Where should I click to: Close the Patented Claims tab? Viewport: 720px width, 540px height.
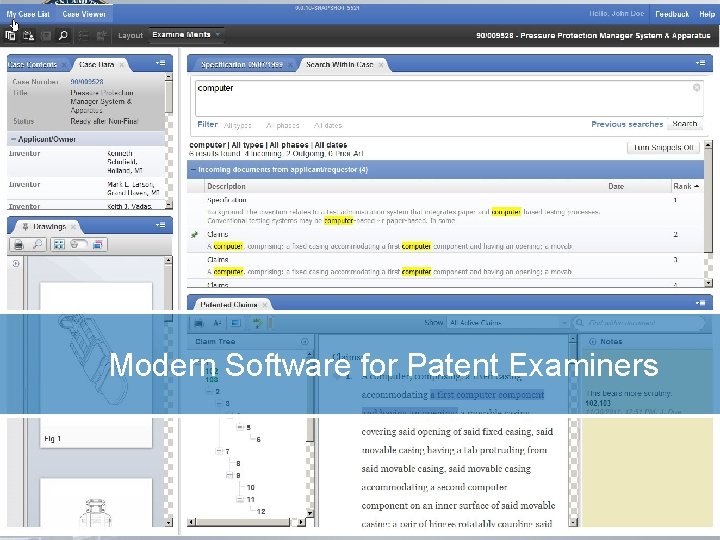pos(264,304)
